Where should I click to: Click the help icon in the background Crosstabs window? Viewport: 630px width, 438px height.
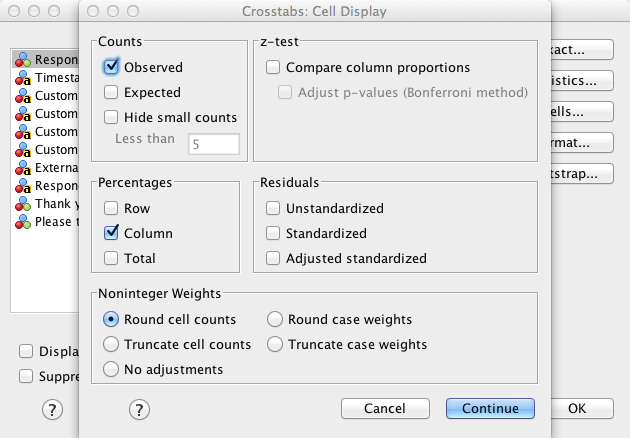[x=52, y=409]
